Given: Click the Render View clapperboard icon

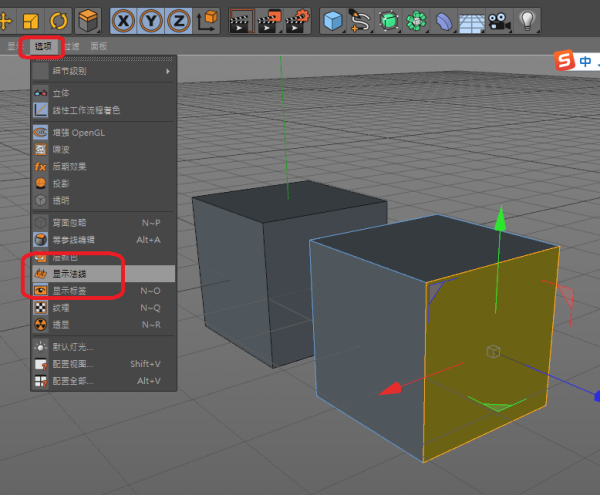Looking at the screenshot, I should pyautogui.click(x=240, y=19).
